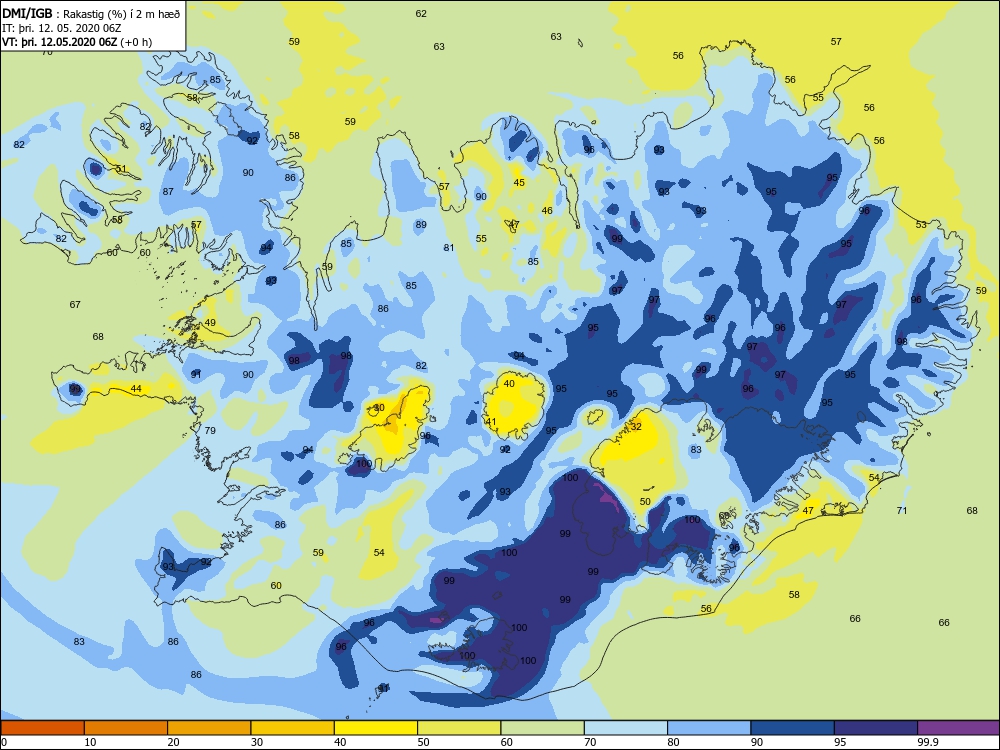This screenshot has width=1000, height=750.
Task: Click the dark orange 0–10 legend swatch
Action: (43, 728)
